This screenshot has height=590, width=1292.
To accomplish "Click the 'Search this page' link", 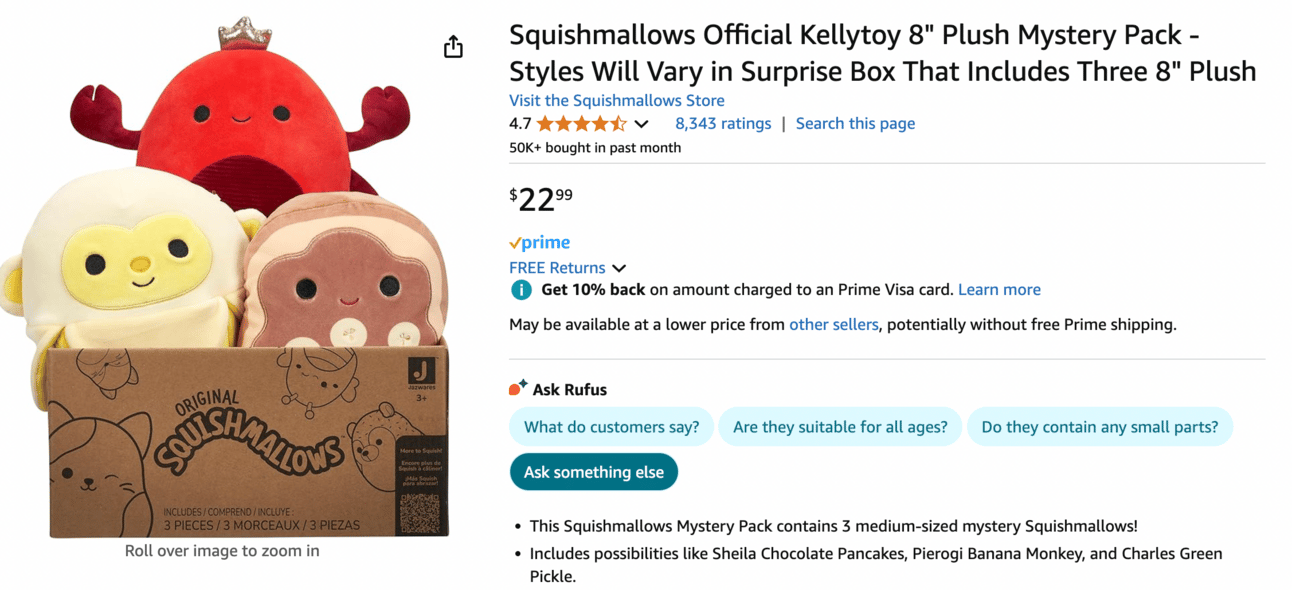I will 855,124.
